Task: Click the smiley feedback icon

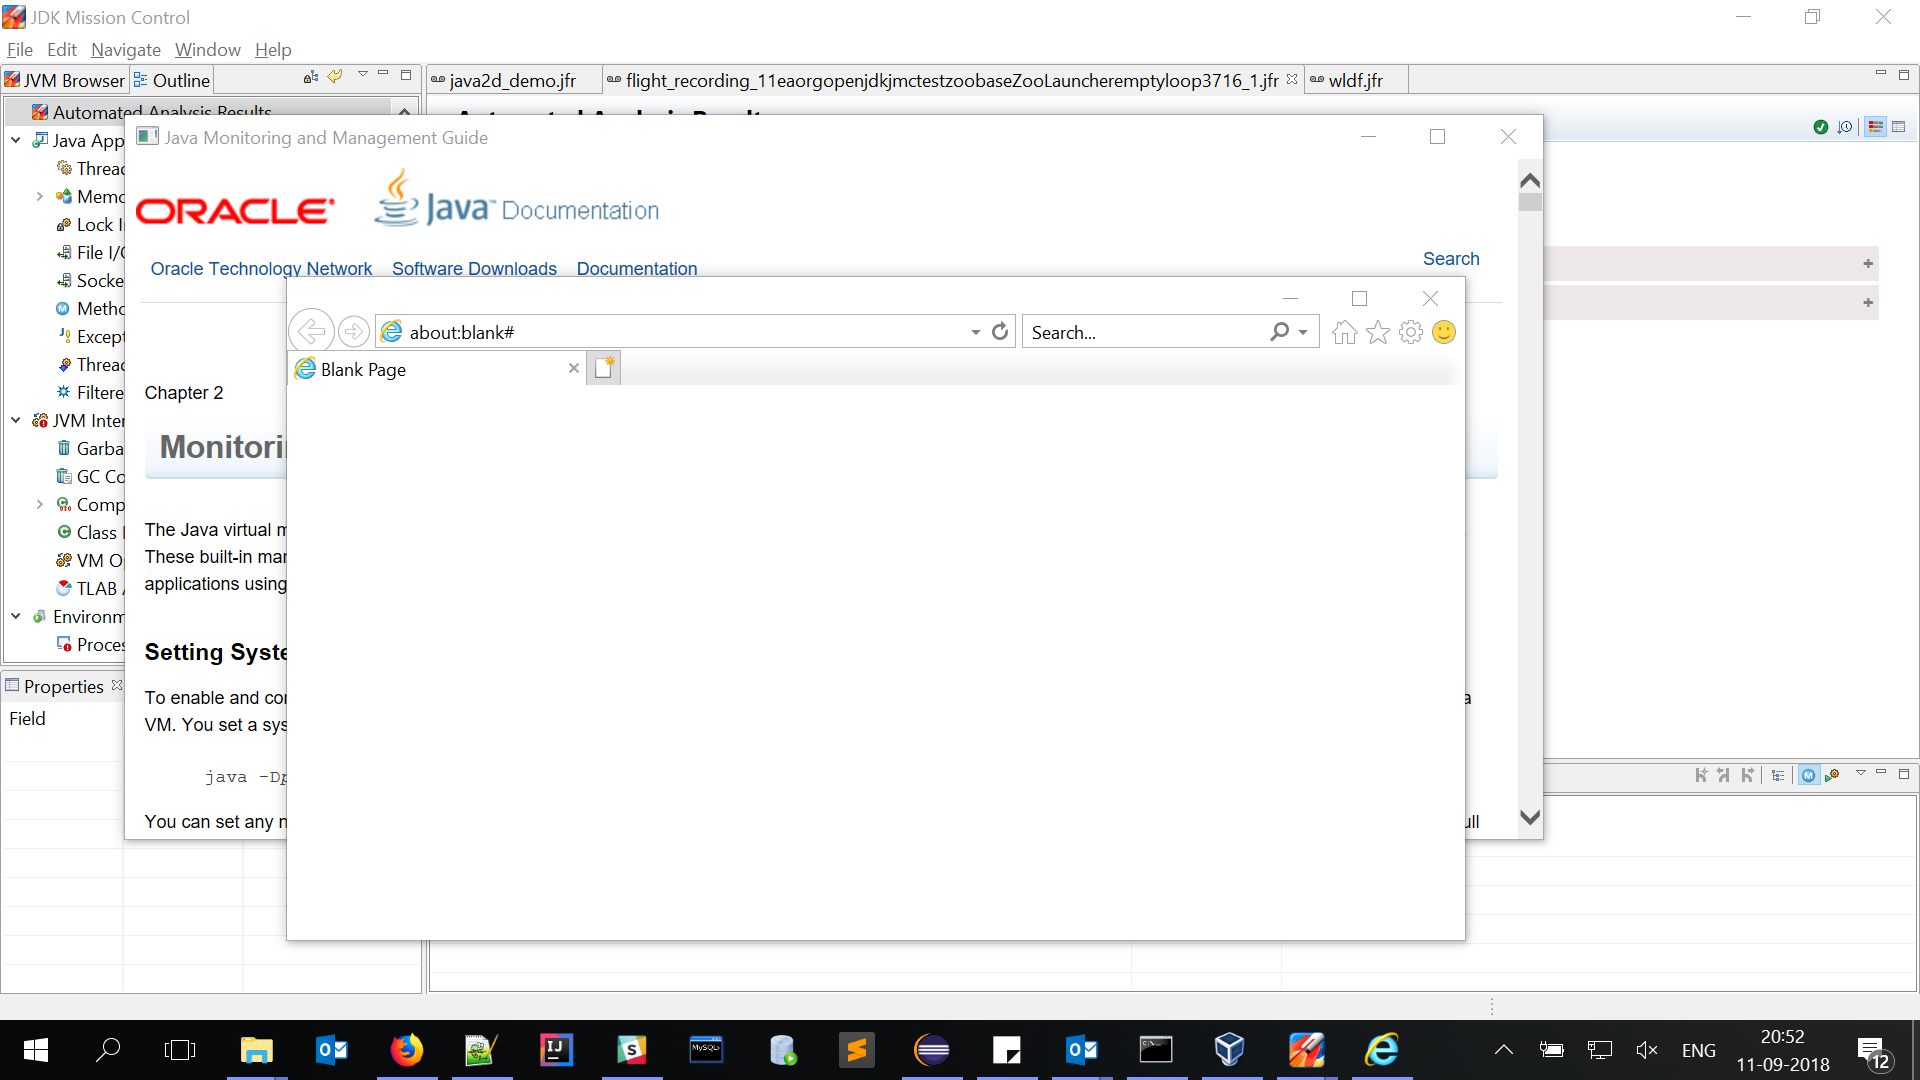Action: (x=1443, y=332)
